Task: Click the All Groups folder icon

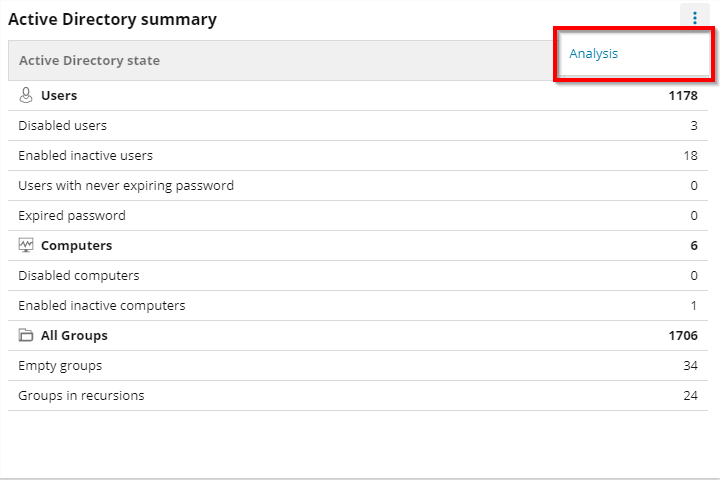Action: click(x=27, y=336)
